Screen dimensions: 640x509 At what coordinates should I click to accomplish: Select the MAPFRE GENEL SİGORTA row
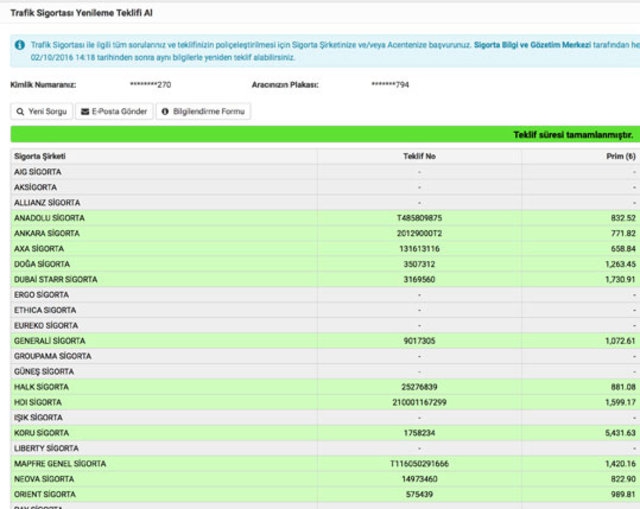click(325, 464)
